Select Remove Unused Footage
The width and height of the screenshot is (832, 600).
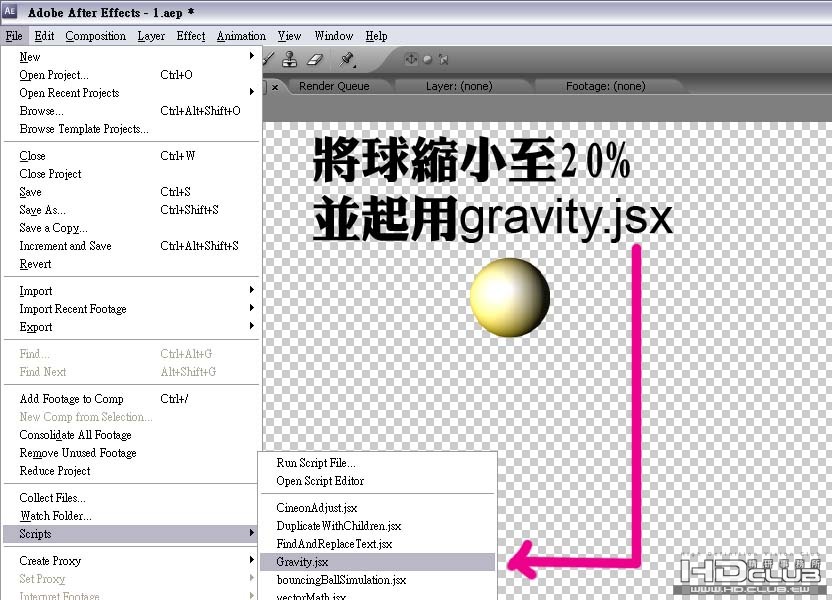click(131, 453)
